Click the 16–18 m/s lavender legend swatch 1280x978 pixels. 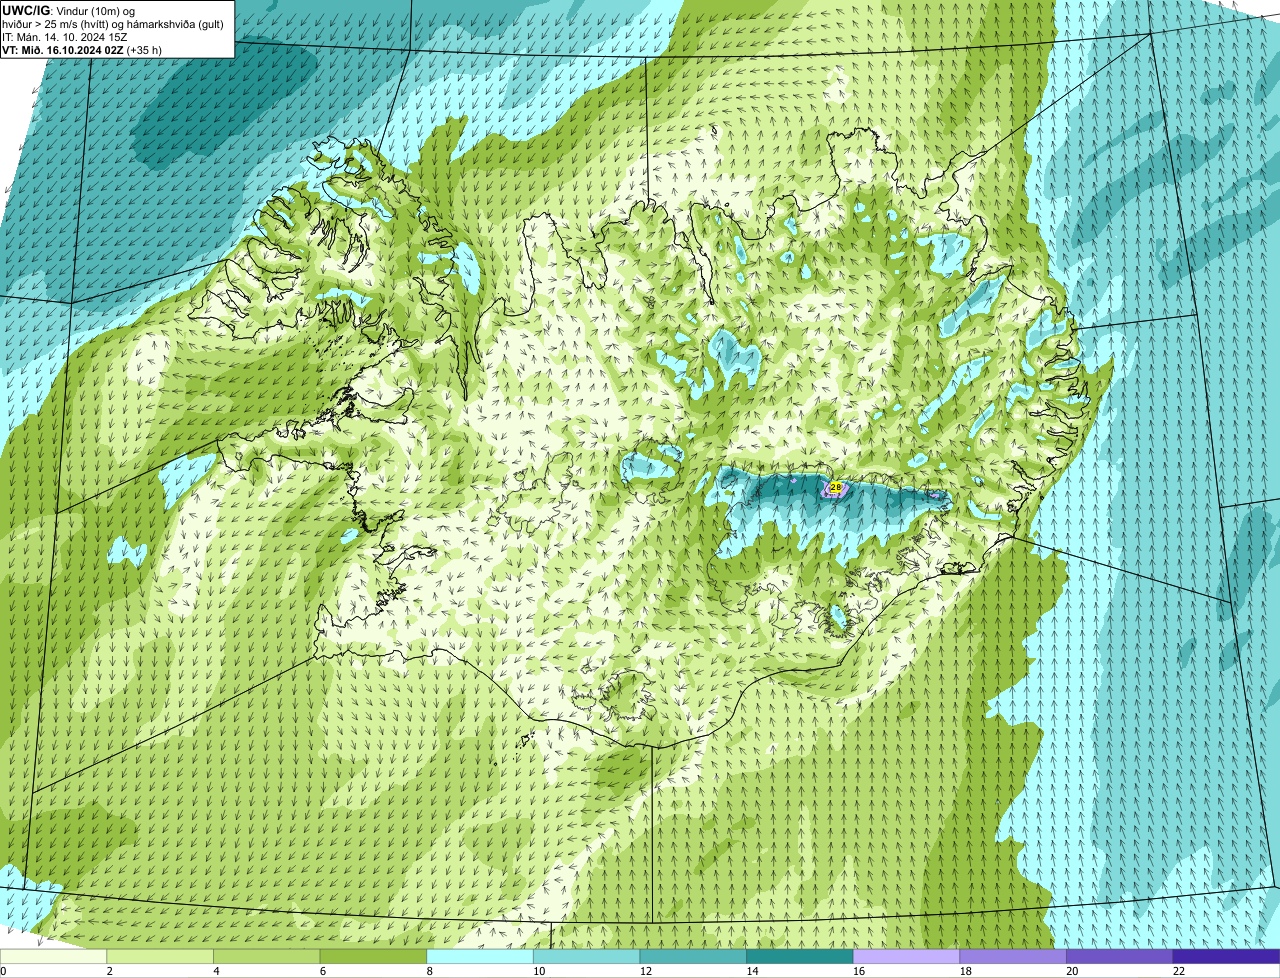tap(907, 956)
